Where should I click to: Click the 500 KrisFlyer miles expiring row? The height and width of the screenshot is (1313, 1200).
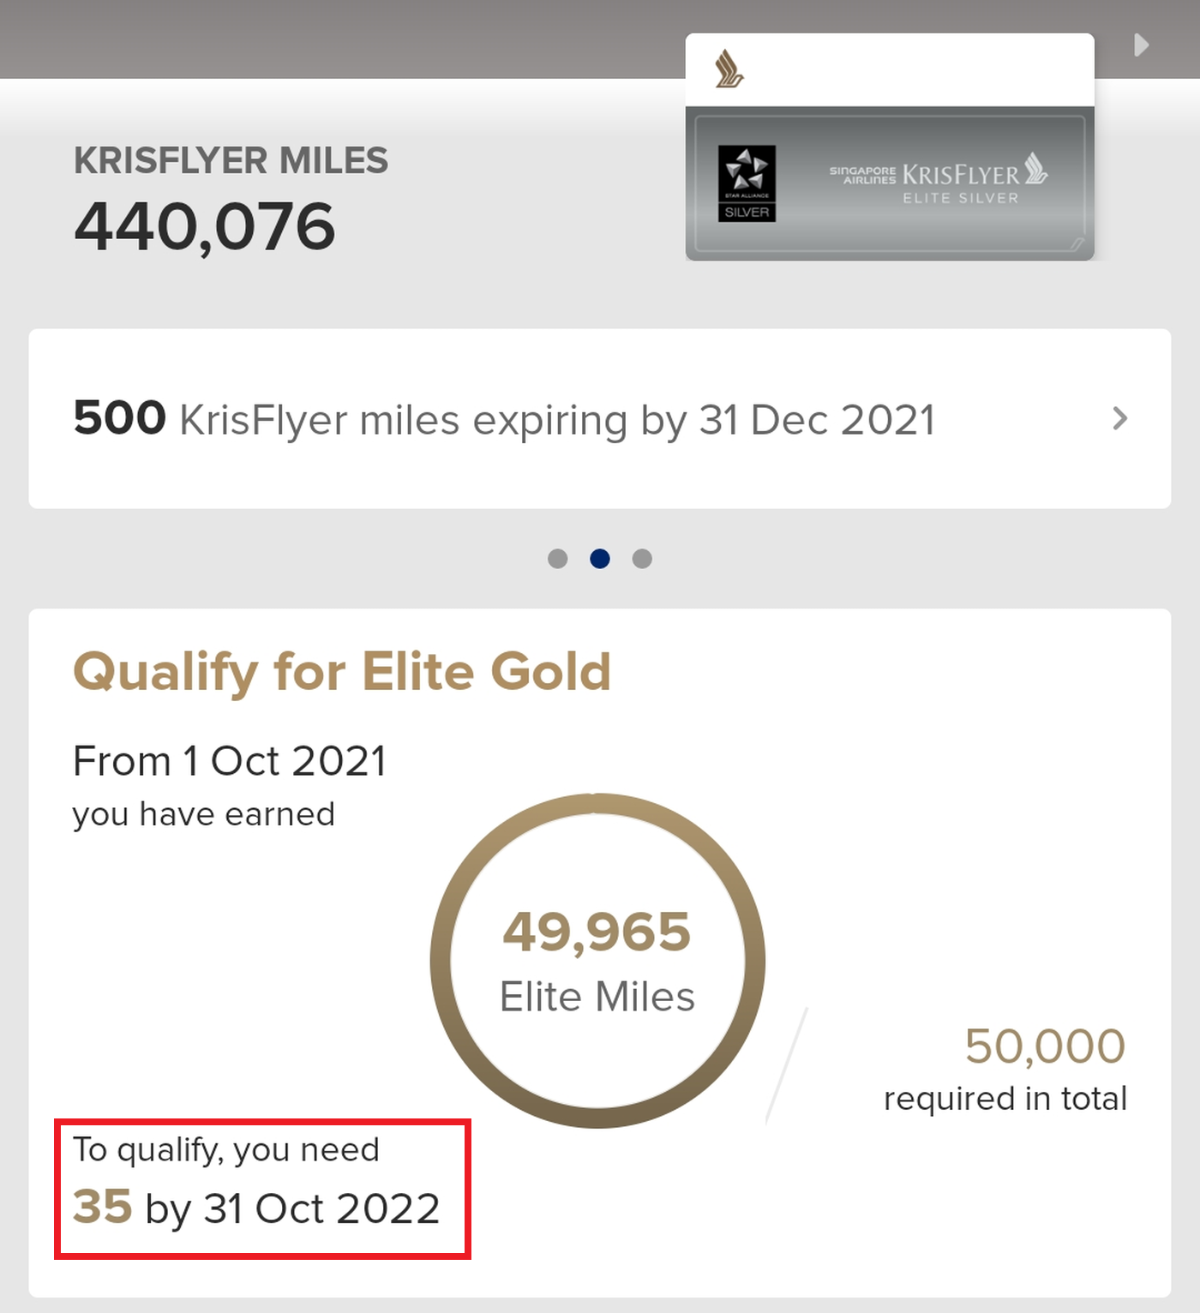pos(600,419)
